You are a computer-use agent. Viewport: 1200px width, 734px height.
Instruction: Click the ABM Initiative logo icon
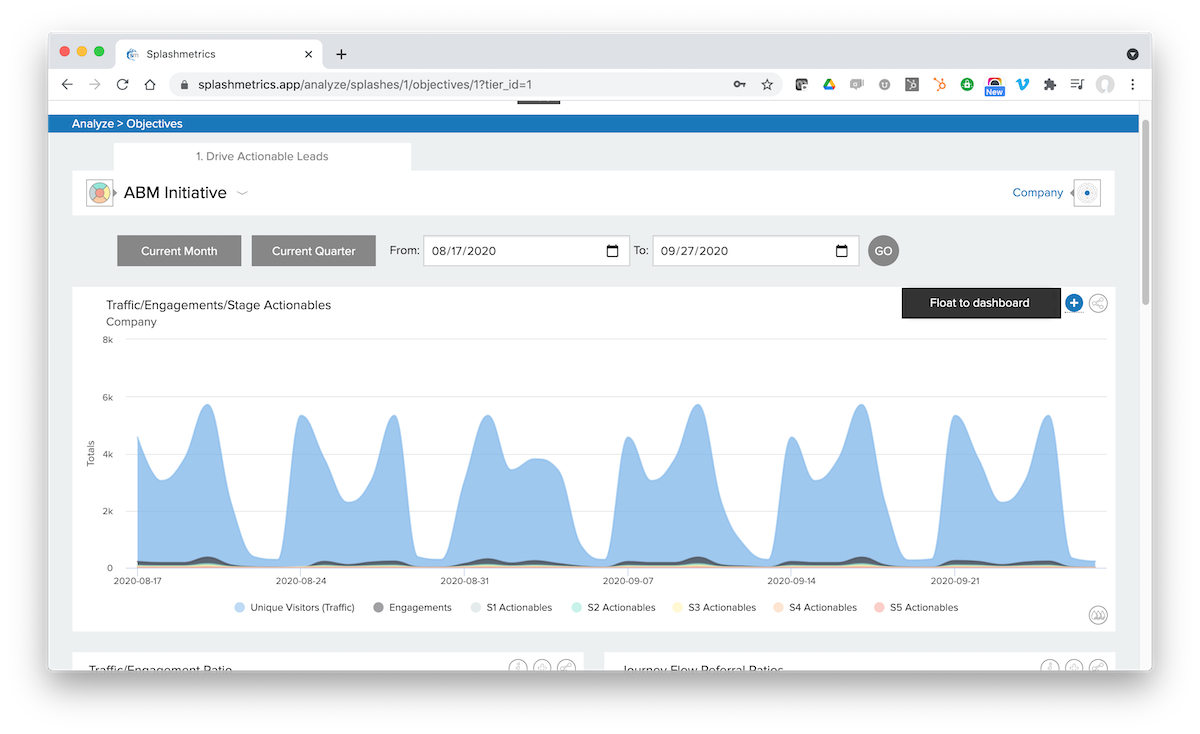tap(99, 193)
